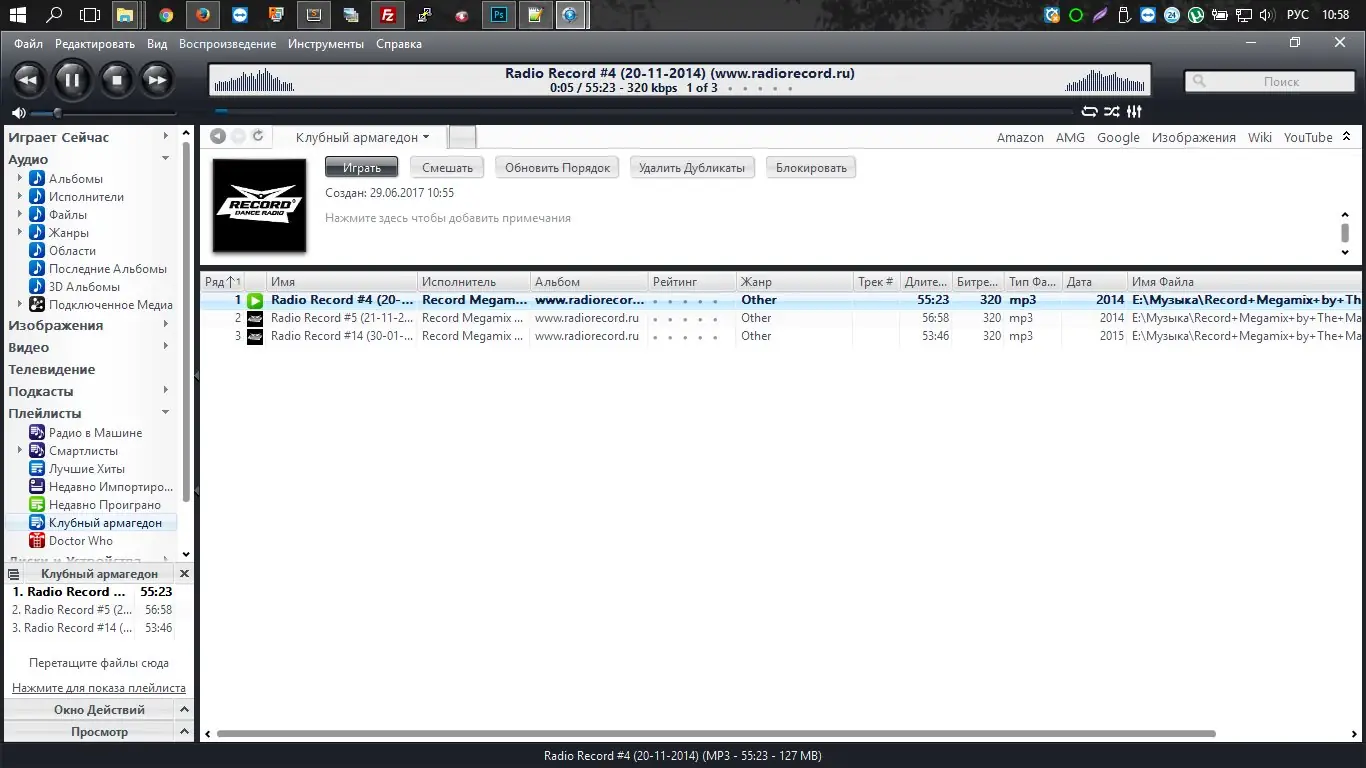Expand the Играет Сейчас section
Viewport: 1366px width, 768px height.
tap(166, 137)
